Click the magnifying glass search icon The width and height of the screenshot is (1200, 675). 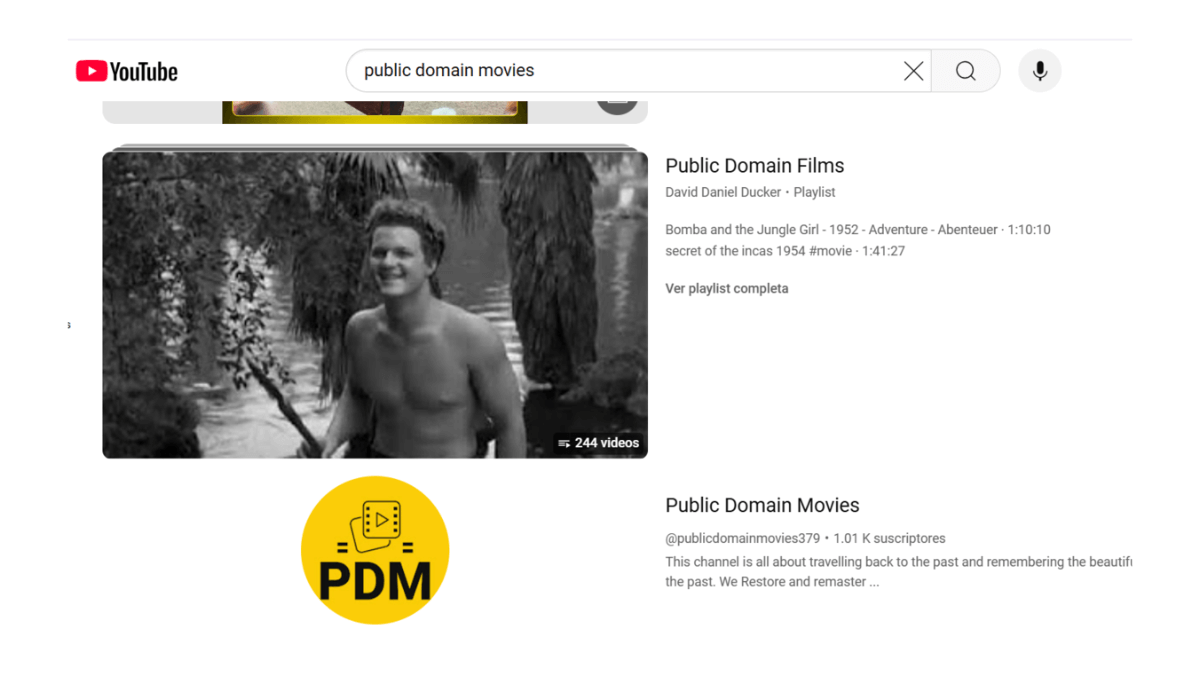964,70
